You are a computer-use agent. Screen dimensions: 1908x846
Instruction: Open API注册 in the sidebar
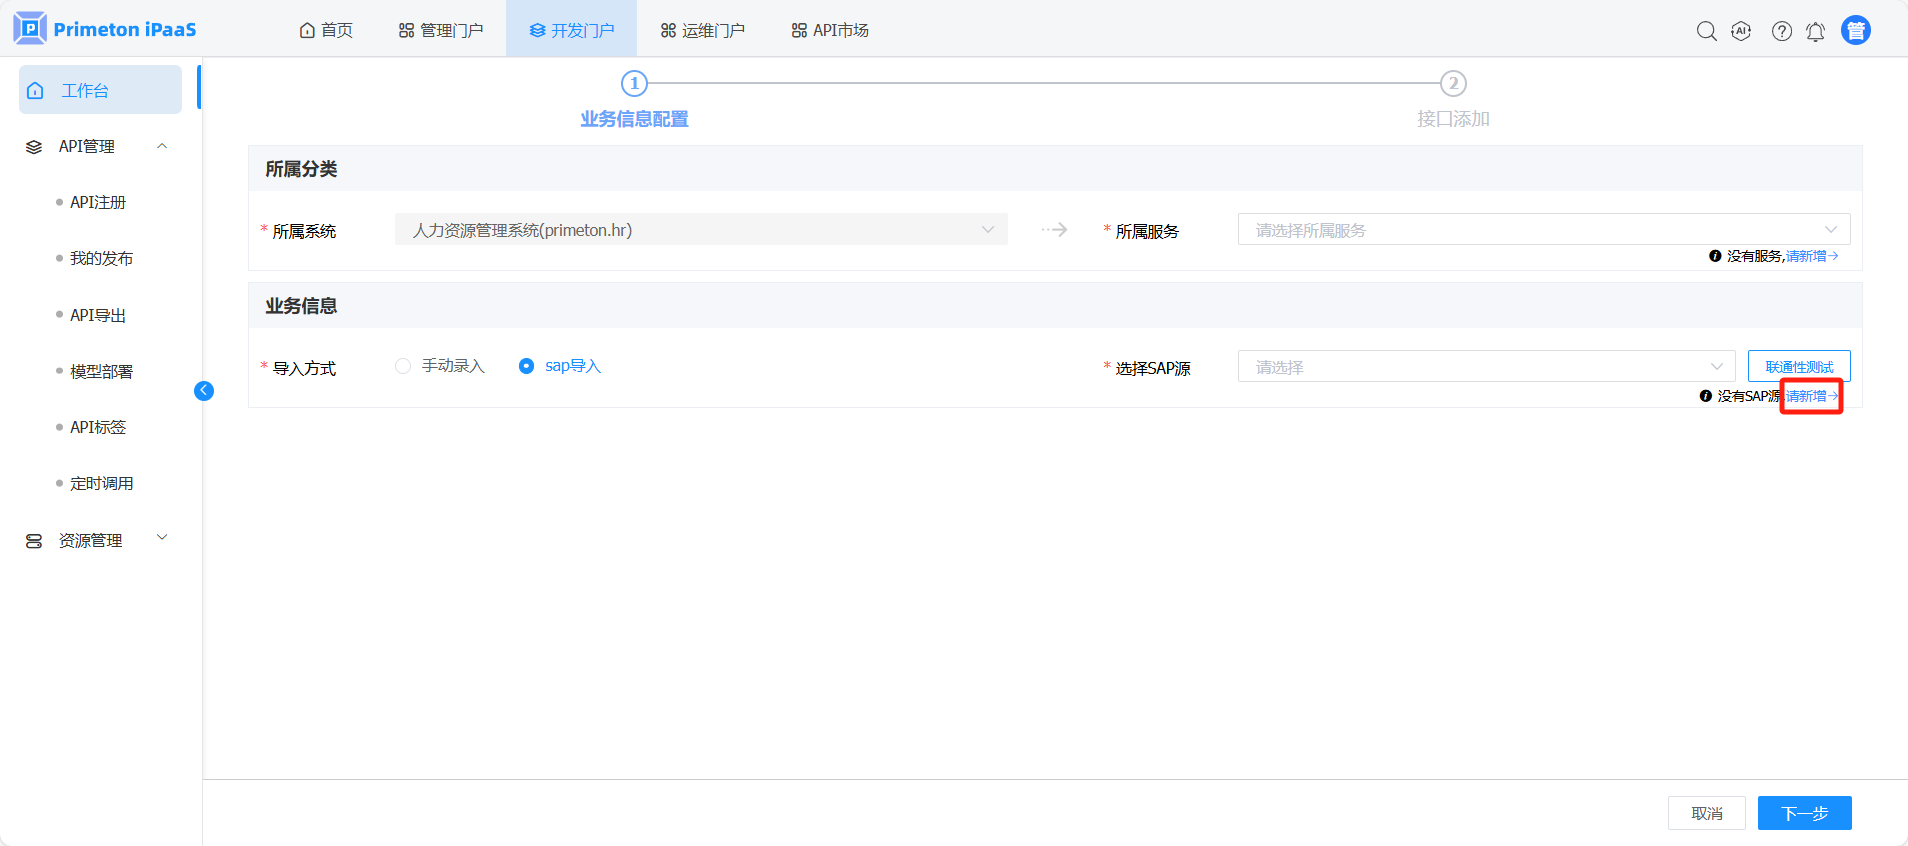point(98,202)
